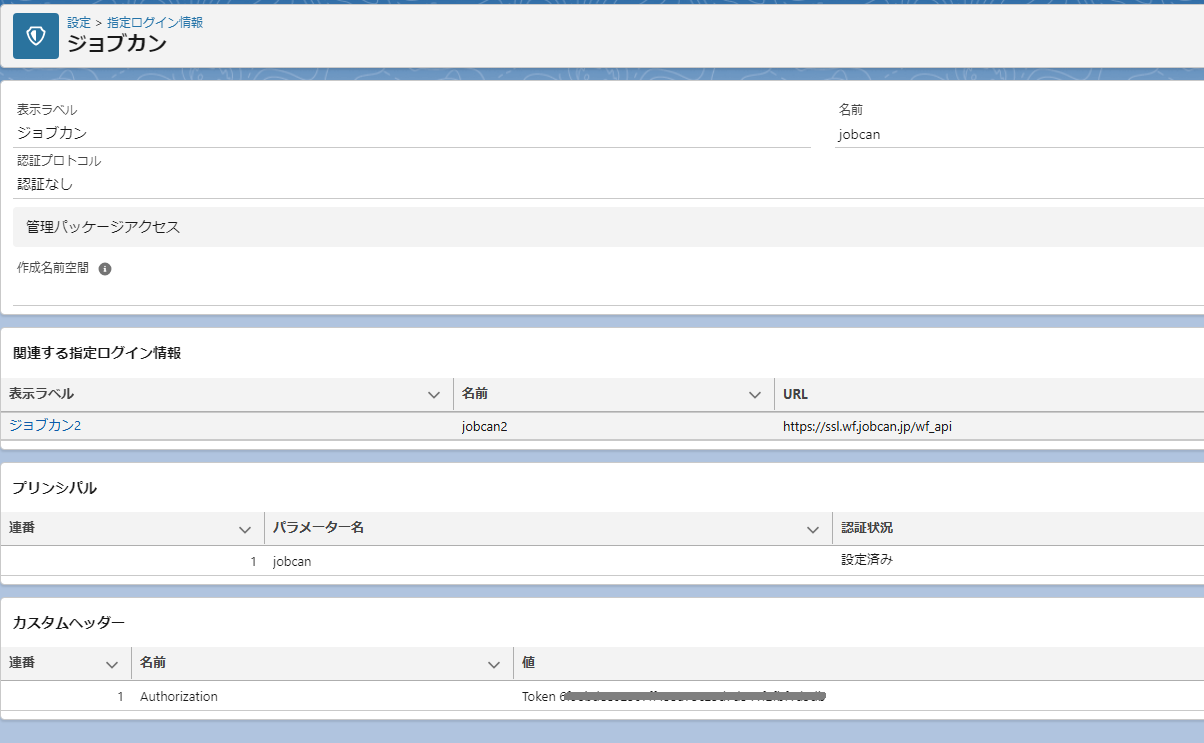This screenshot has width=1204, height=743.
Task: Click the info icon next to 作成名前空間
Action: 105,269
